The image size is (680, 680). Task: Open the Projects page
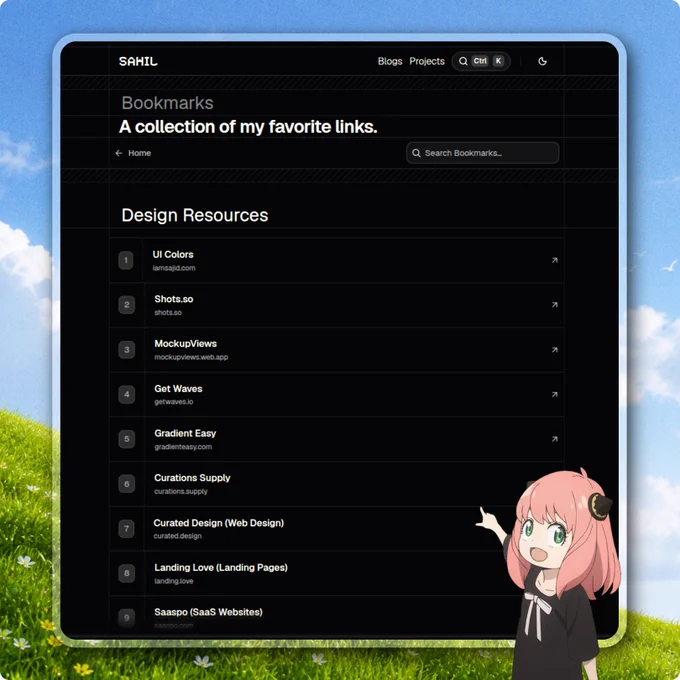tap(427, 61)
